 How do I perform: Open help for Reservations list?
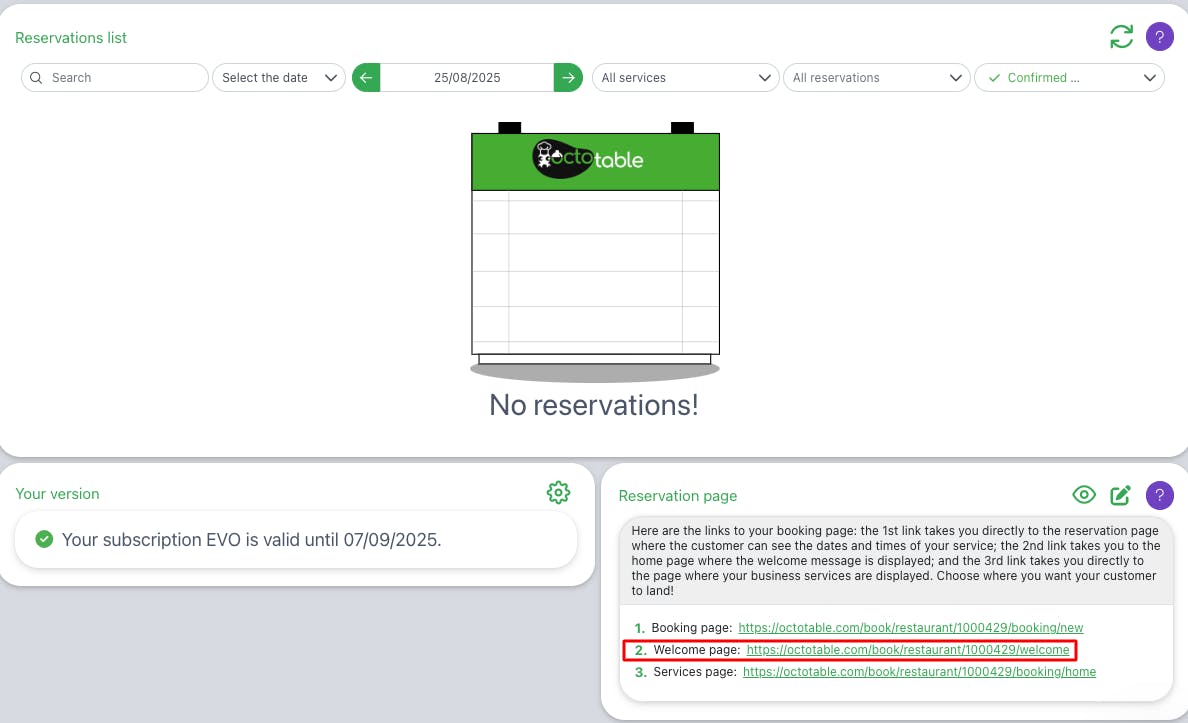(1160, 36)
